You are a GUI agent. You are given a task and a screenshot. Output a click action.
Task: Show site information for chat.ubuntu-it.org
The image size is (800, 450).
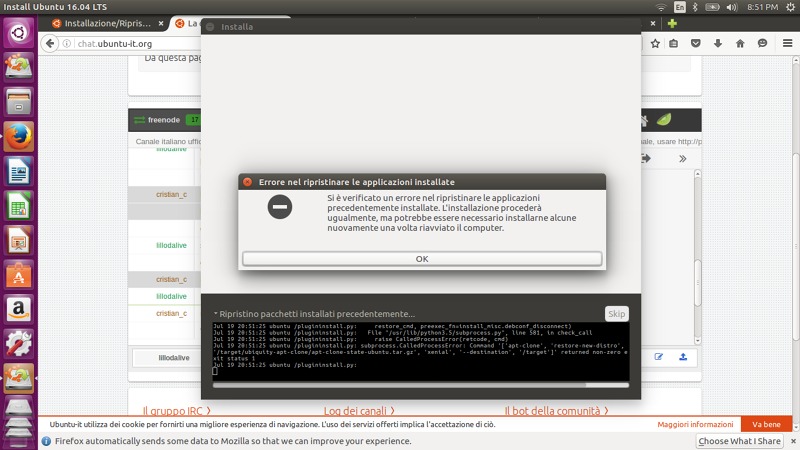67,43
